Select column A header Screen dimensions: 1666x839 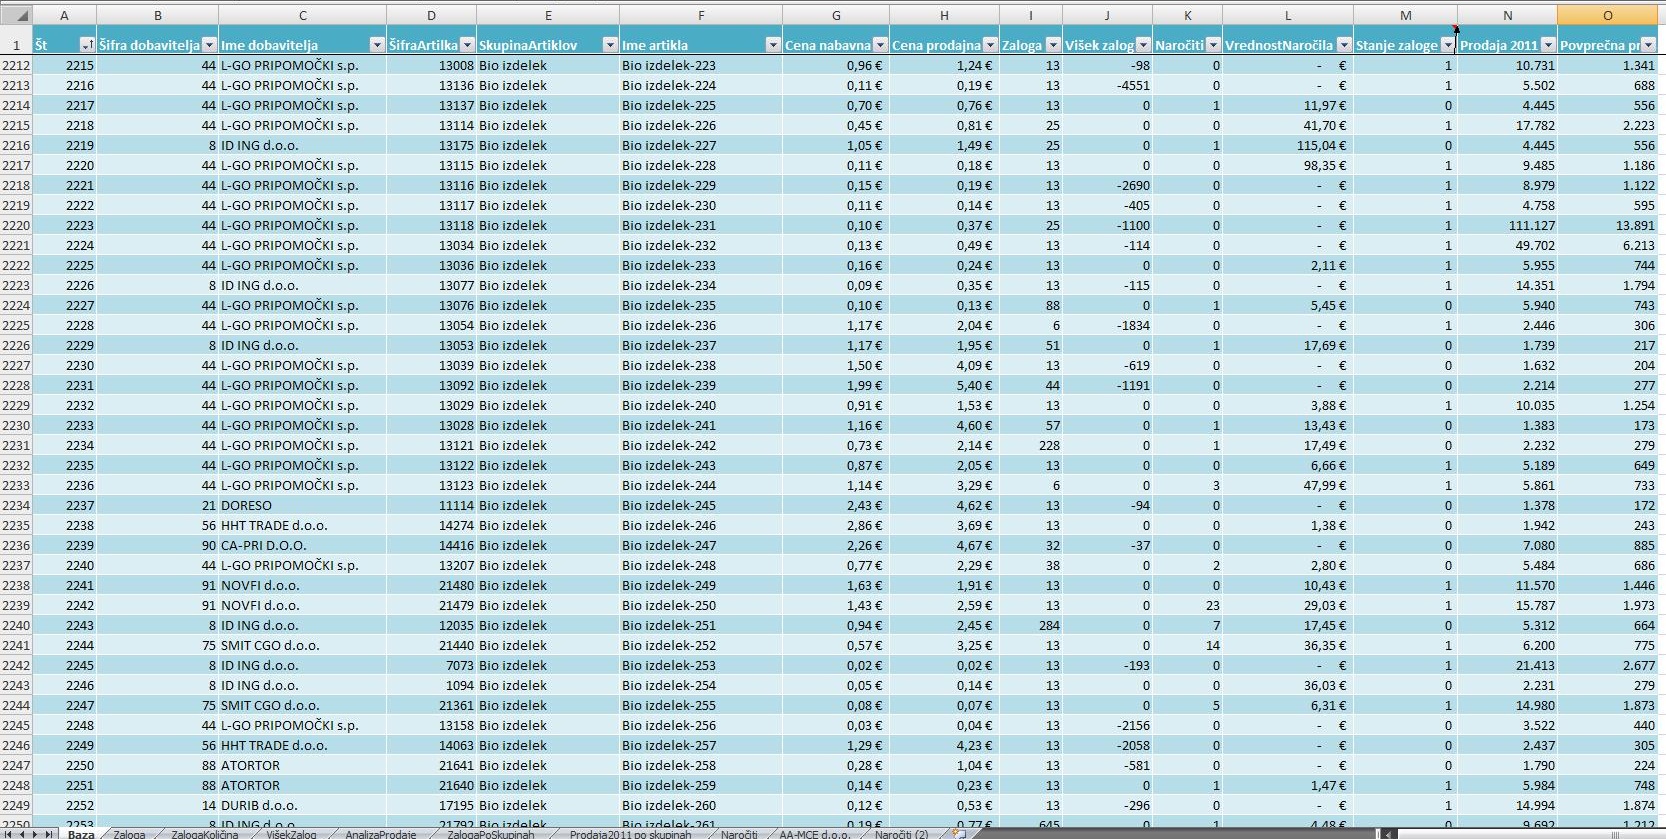64,15
